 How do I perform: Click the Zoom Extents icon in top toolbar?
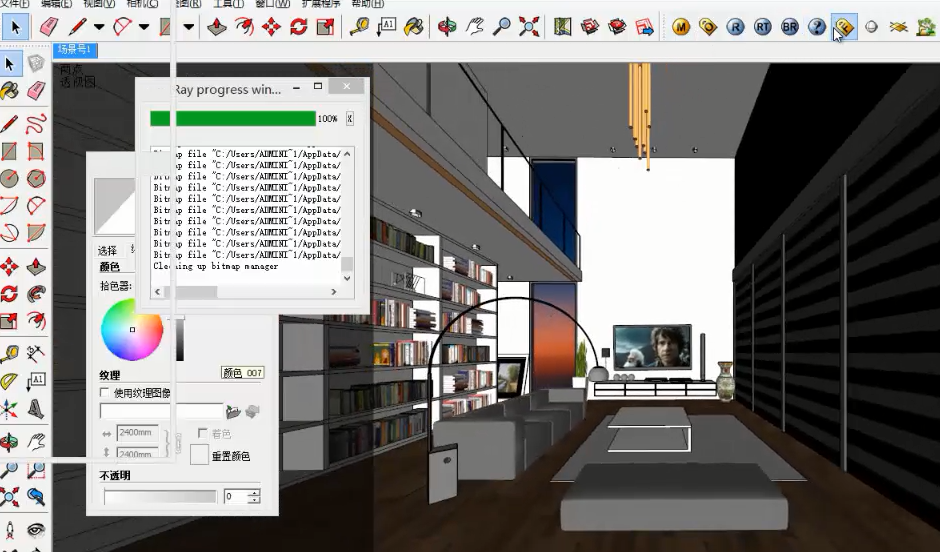tap(529, 27)
